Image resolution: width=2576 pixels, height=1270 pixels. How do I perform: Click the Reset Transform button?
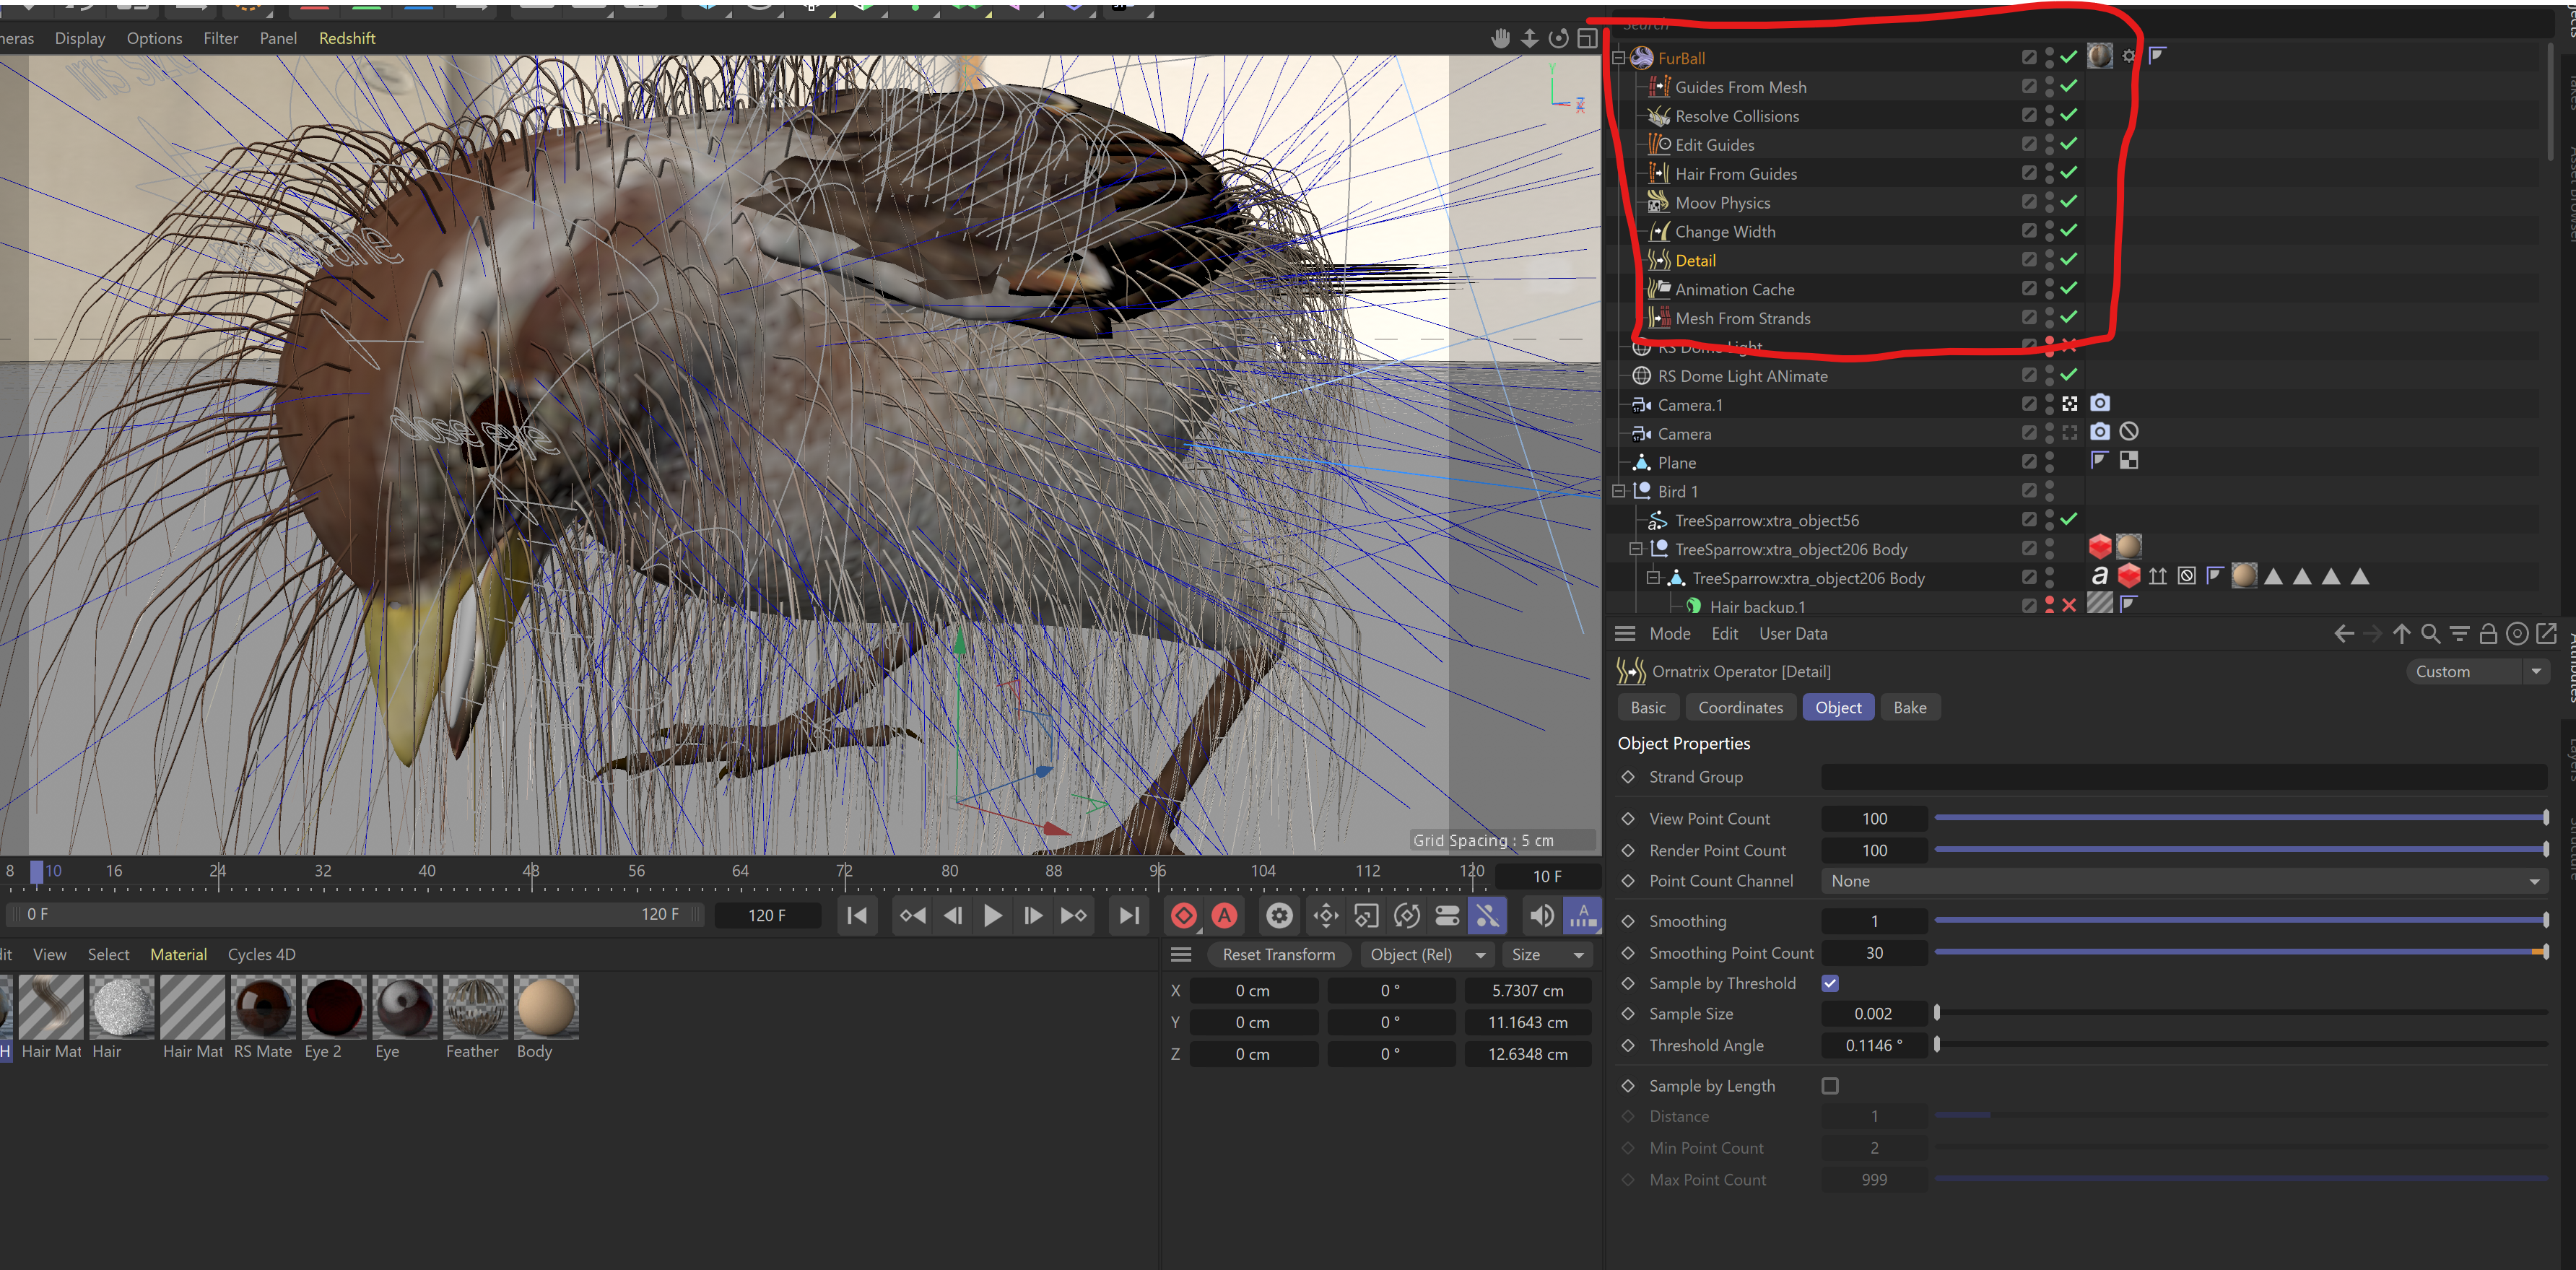point(1278,954)
